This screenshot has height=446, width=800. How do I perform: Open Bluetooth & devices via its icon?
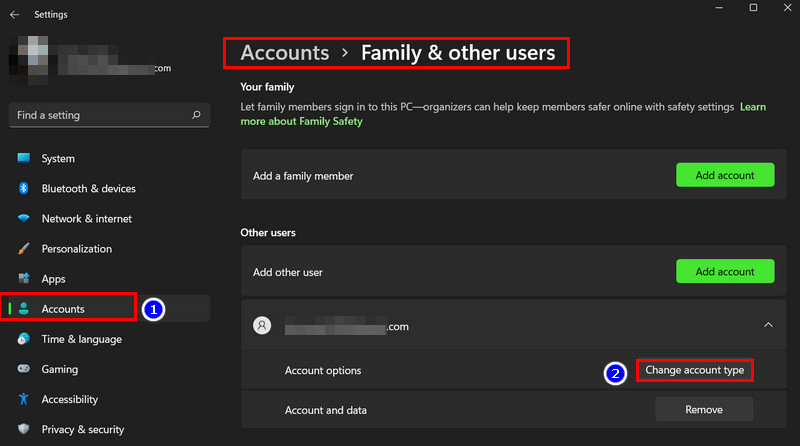point(23,189)
